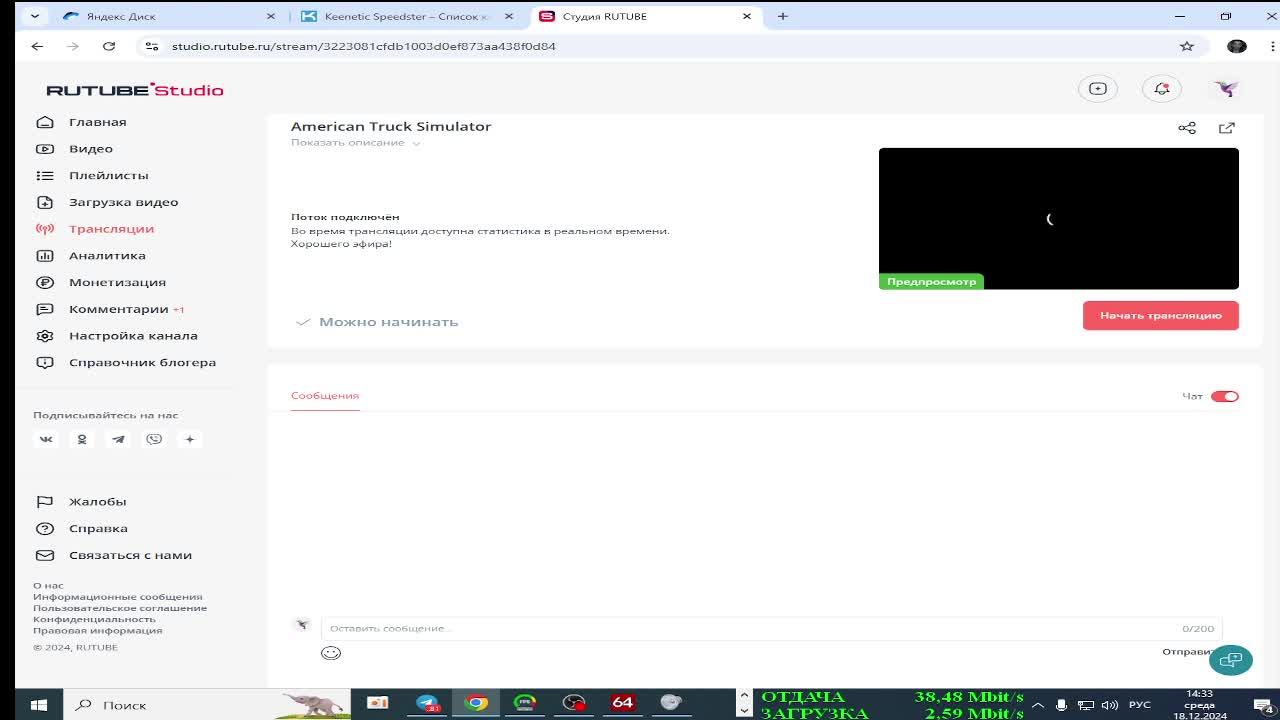Open the Odnoklassniki social link
1280x720 pixels.
tap(82, 439)
